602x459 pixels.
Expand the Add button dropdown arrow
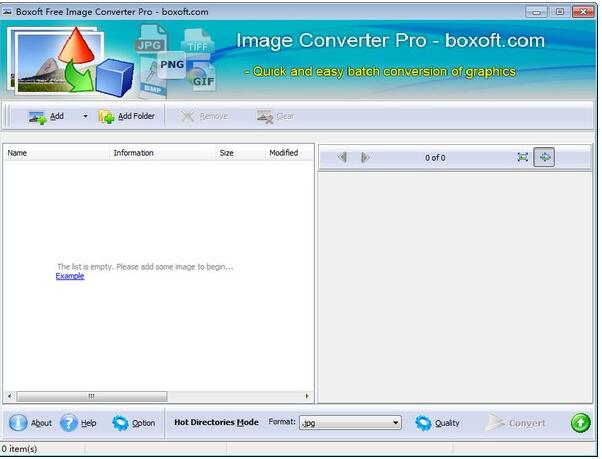coord(85,116)
